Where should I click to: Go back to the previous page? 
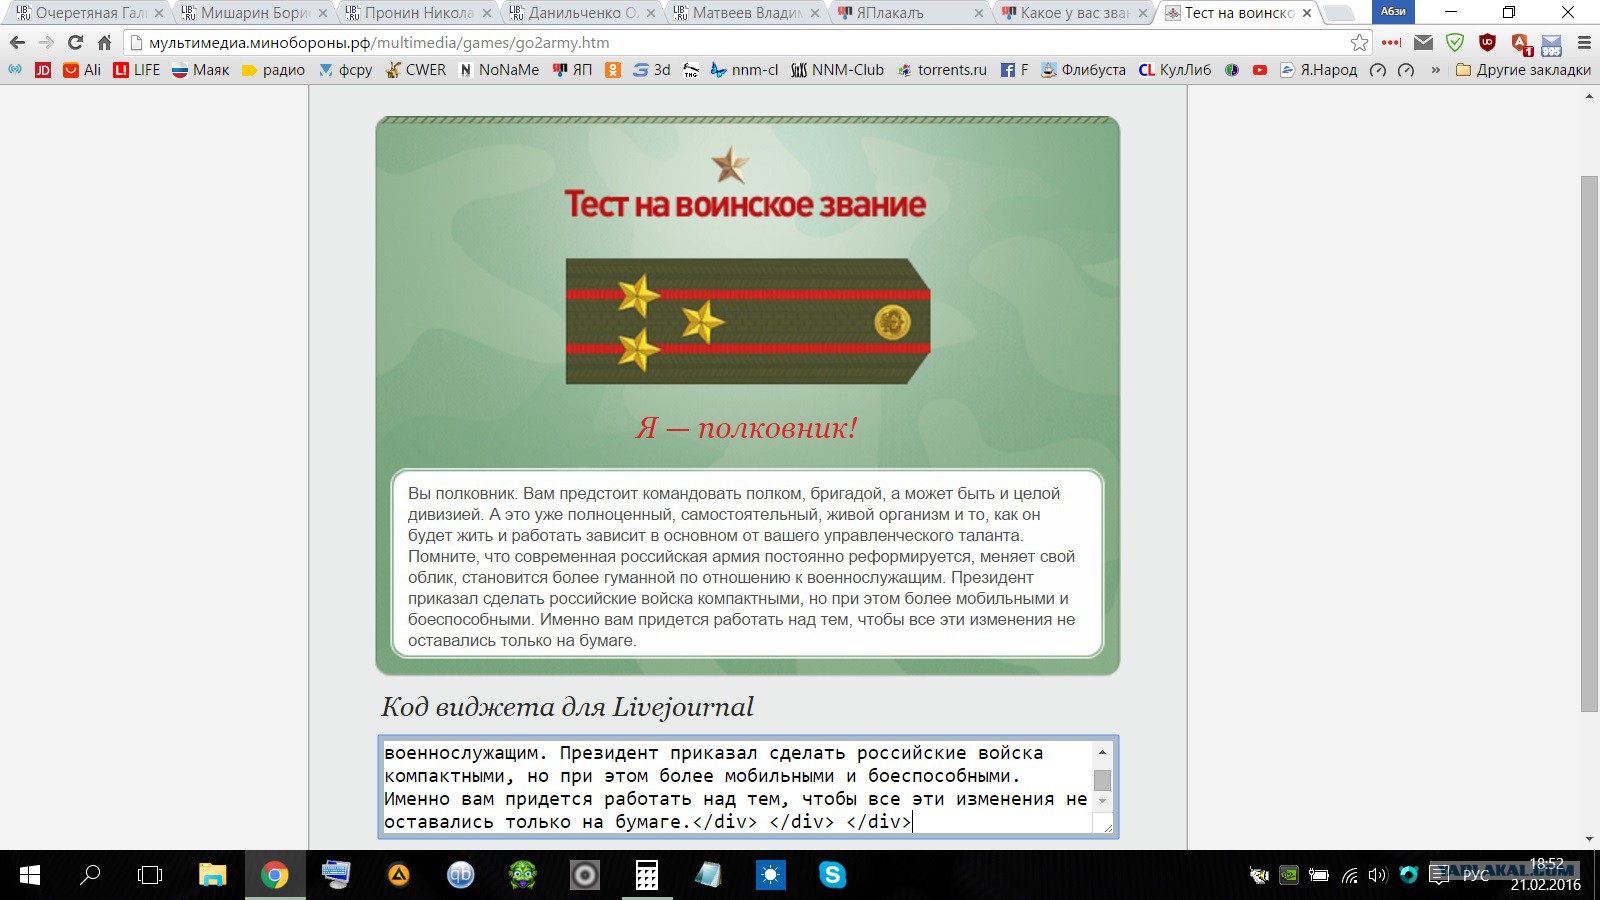tap(17, 43)
